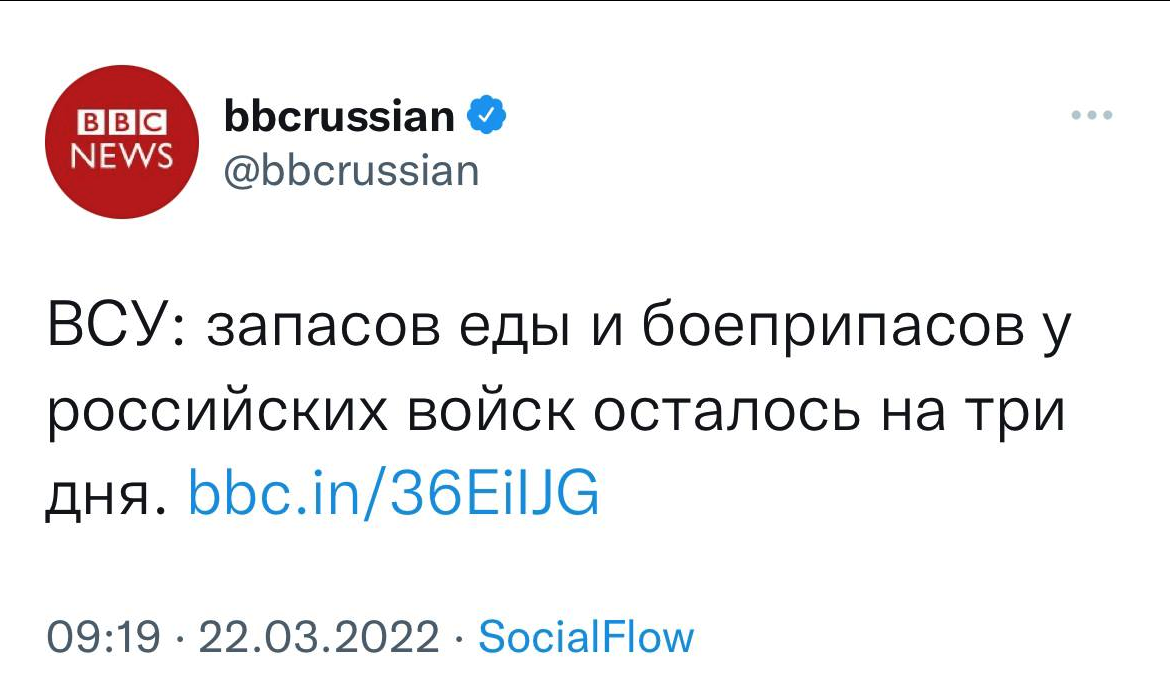Open the three-dot more options menu
The width and height of the screenshot is (1170, 690).
click(x=1091, y=115)
